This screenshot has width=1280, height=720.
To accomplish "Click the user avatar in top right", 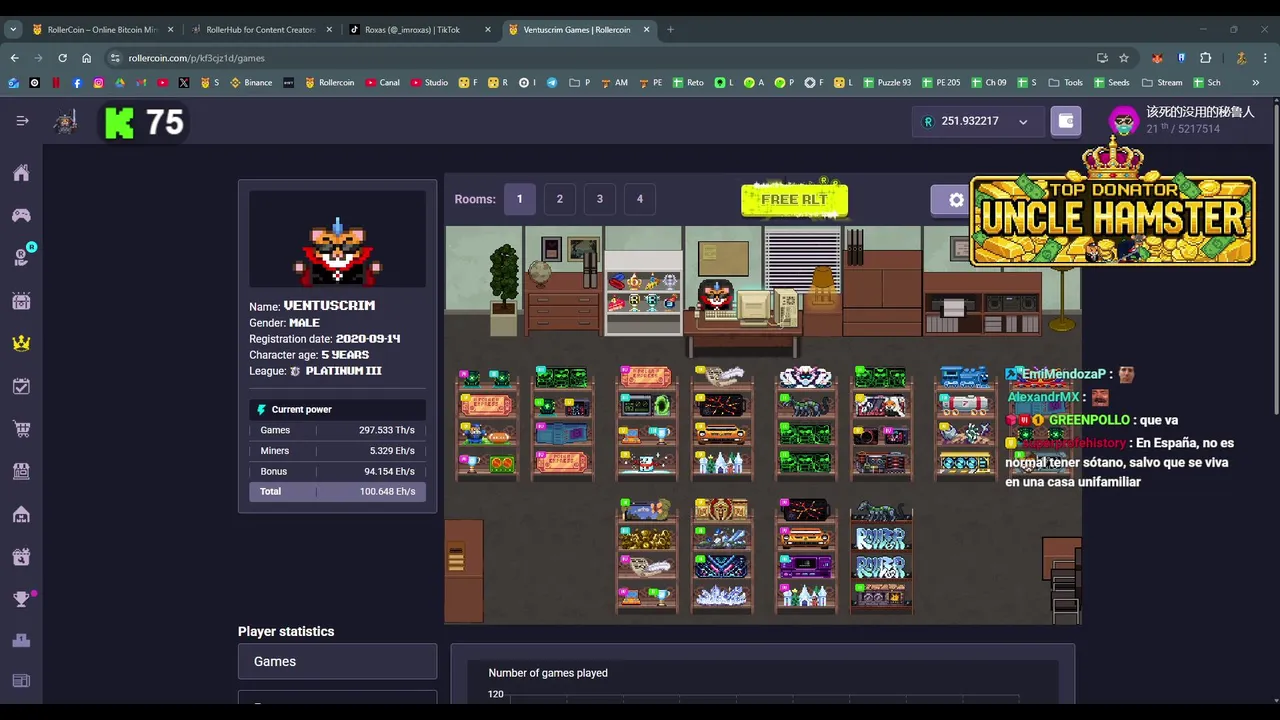I will [1124, 121].
